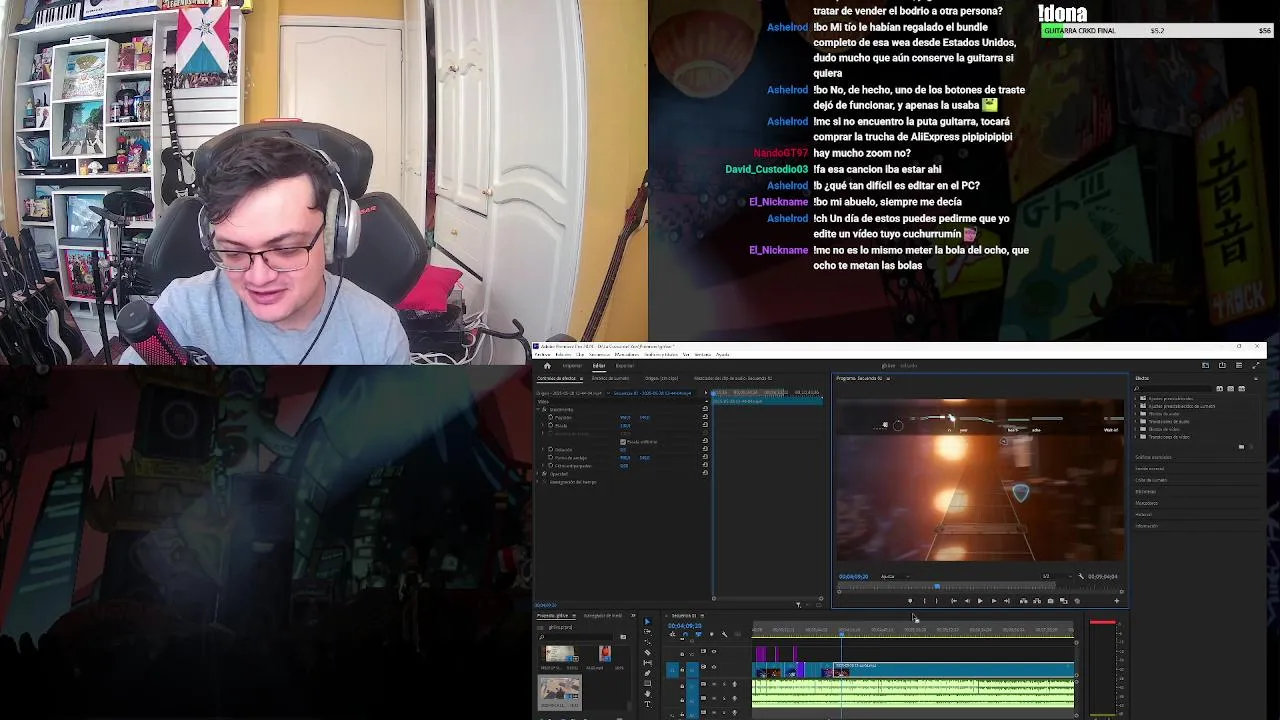Step back one frame

(x=967, y=601)
